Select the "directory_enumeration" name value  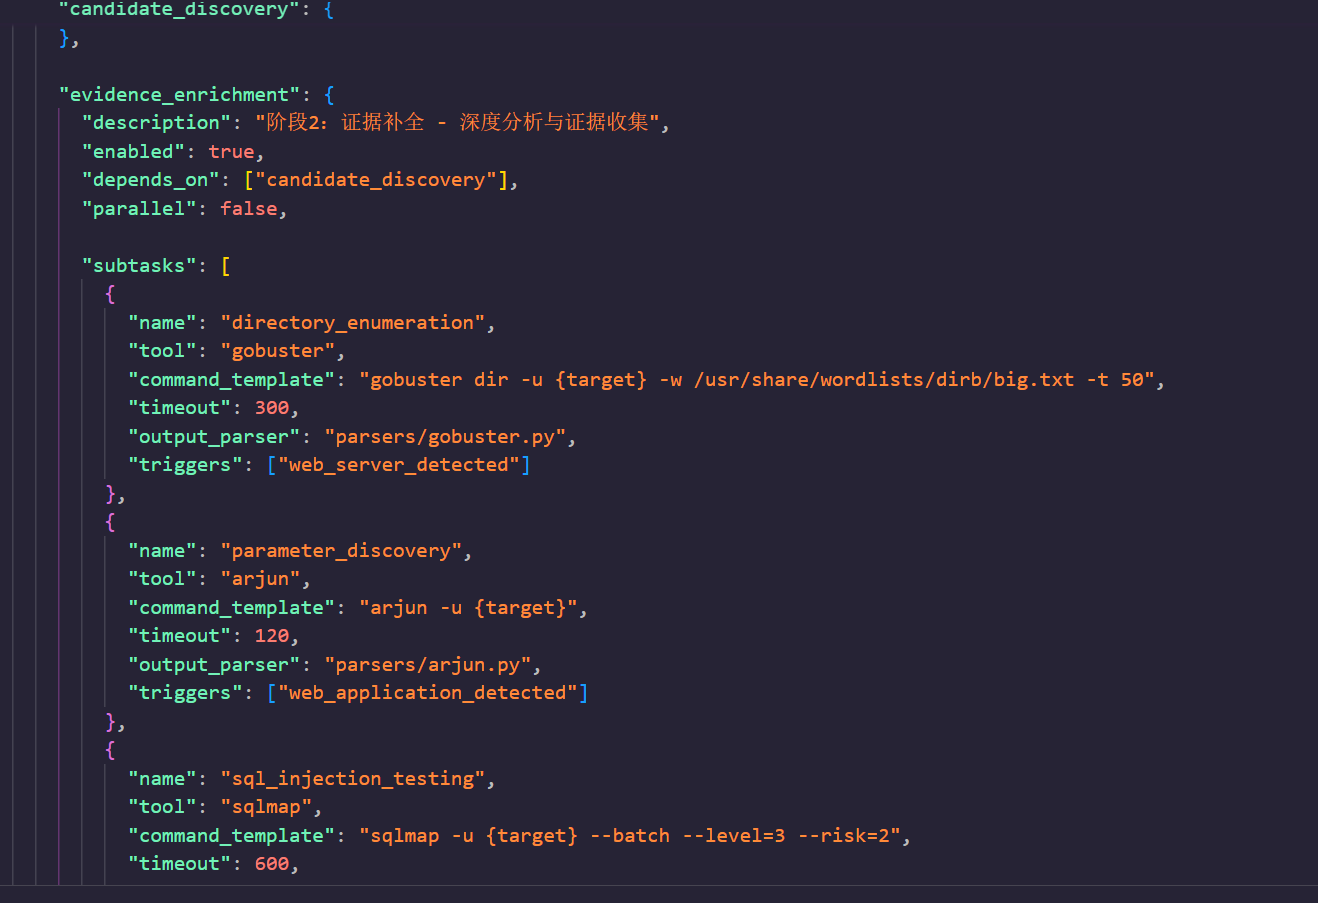pos(352,323)
